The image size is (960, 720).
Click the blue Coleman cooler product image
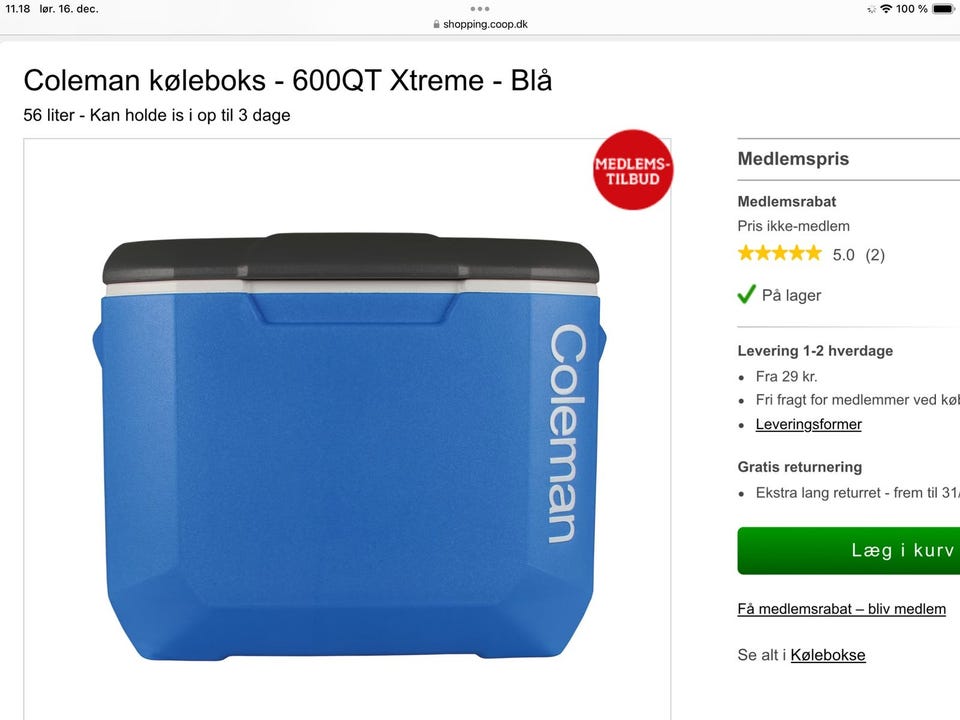click(x=350, y=446)
